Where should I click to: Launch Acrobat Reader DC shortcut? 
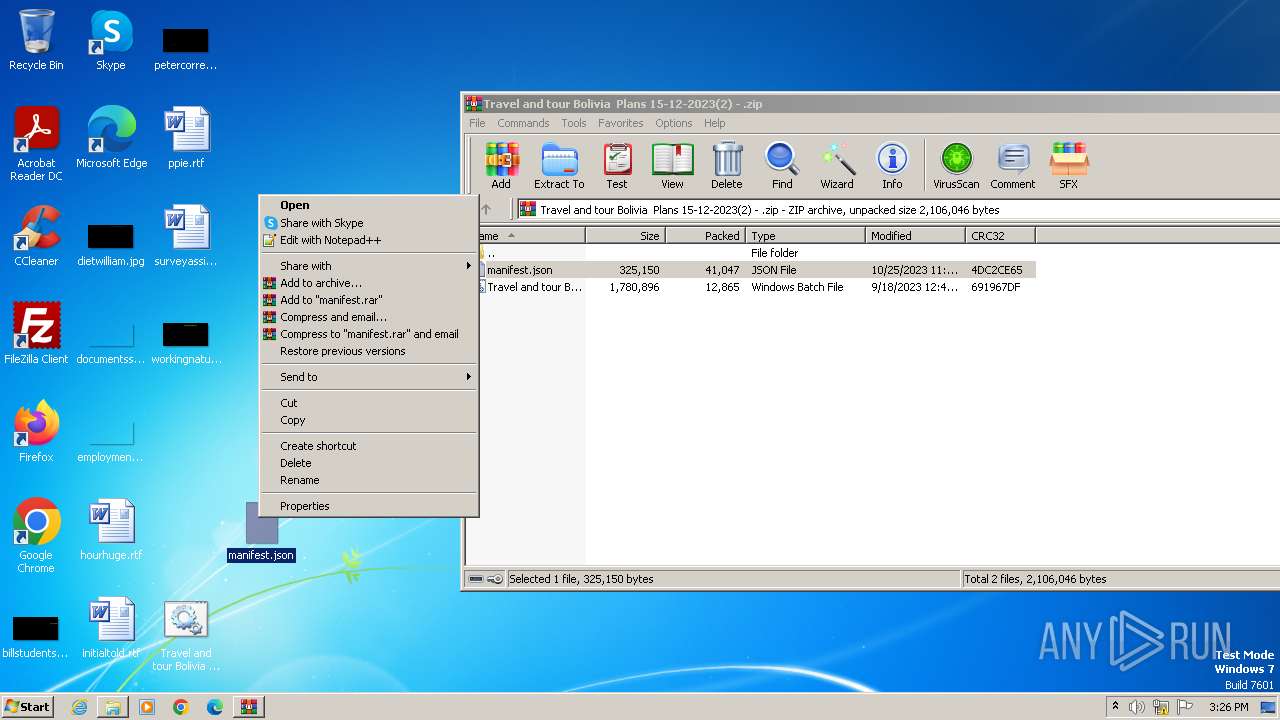[36, 144]
